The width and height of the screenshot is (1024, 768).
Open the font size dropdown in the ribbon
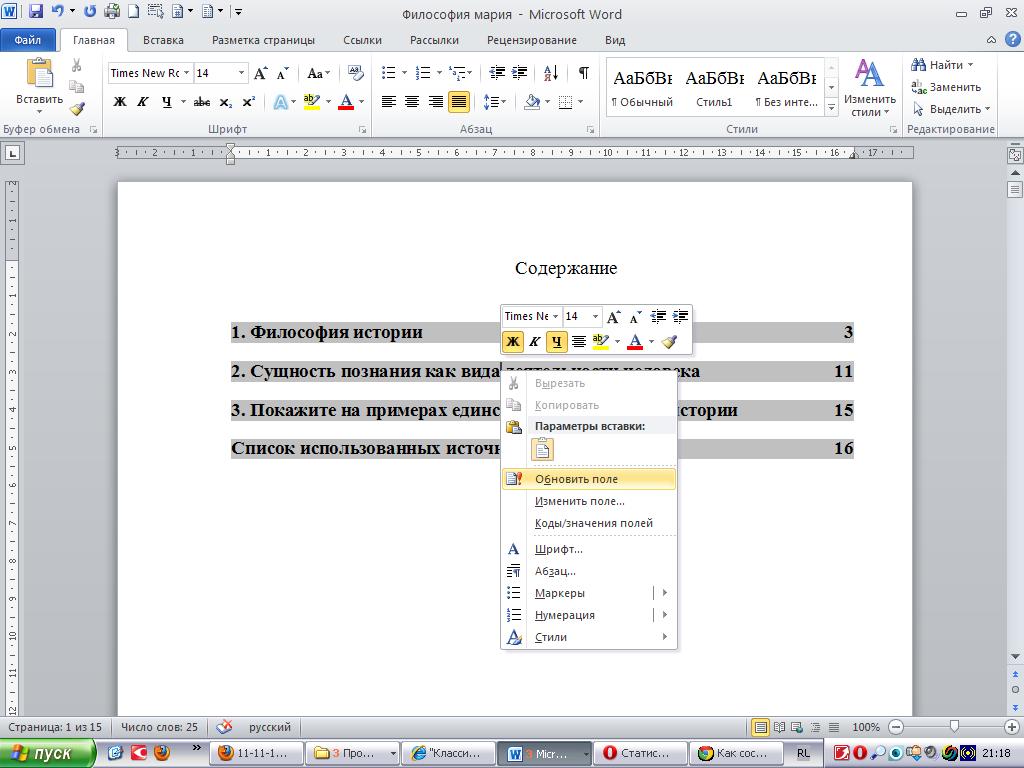[x=241, y=73]
